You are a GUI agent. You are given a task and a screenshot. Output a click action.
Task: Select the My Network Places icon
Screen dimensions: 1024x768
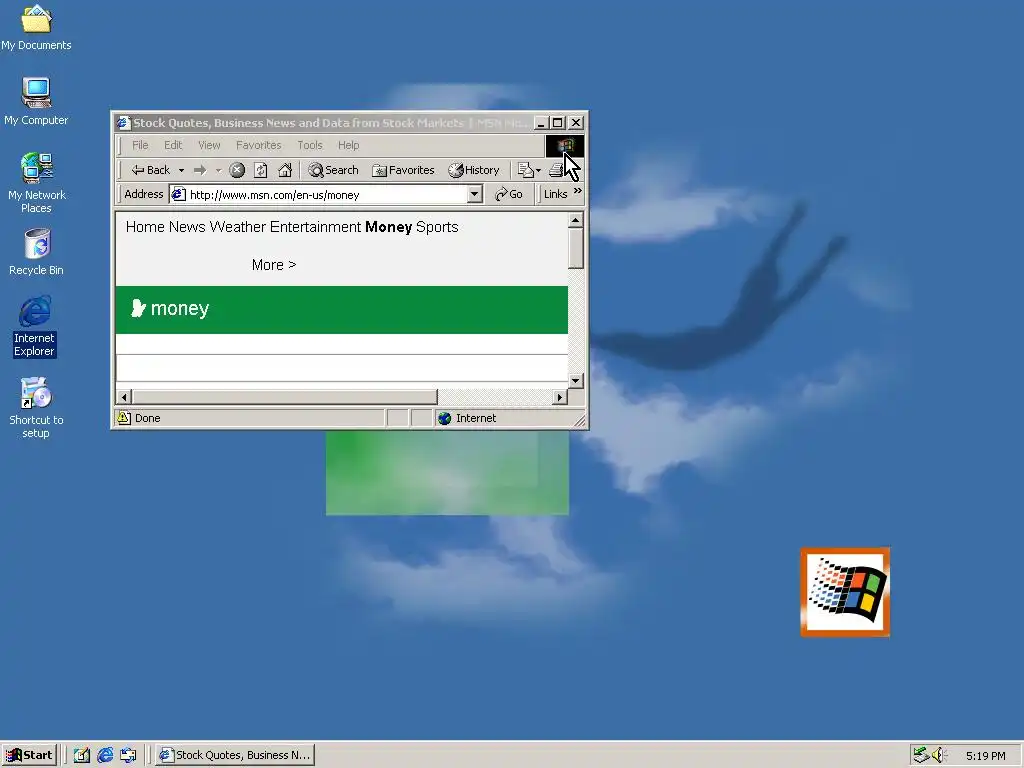point(36,183)
